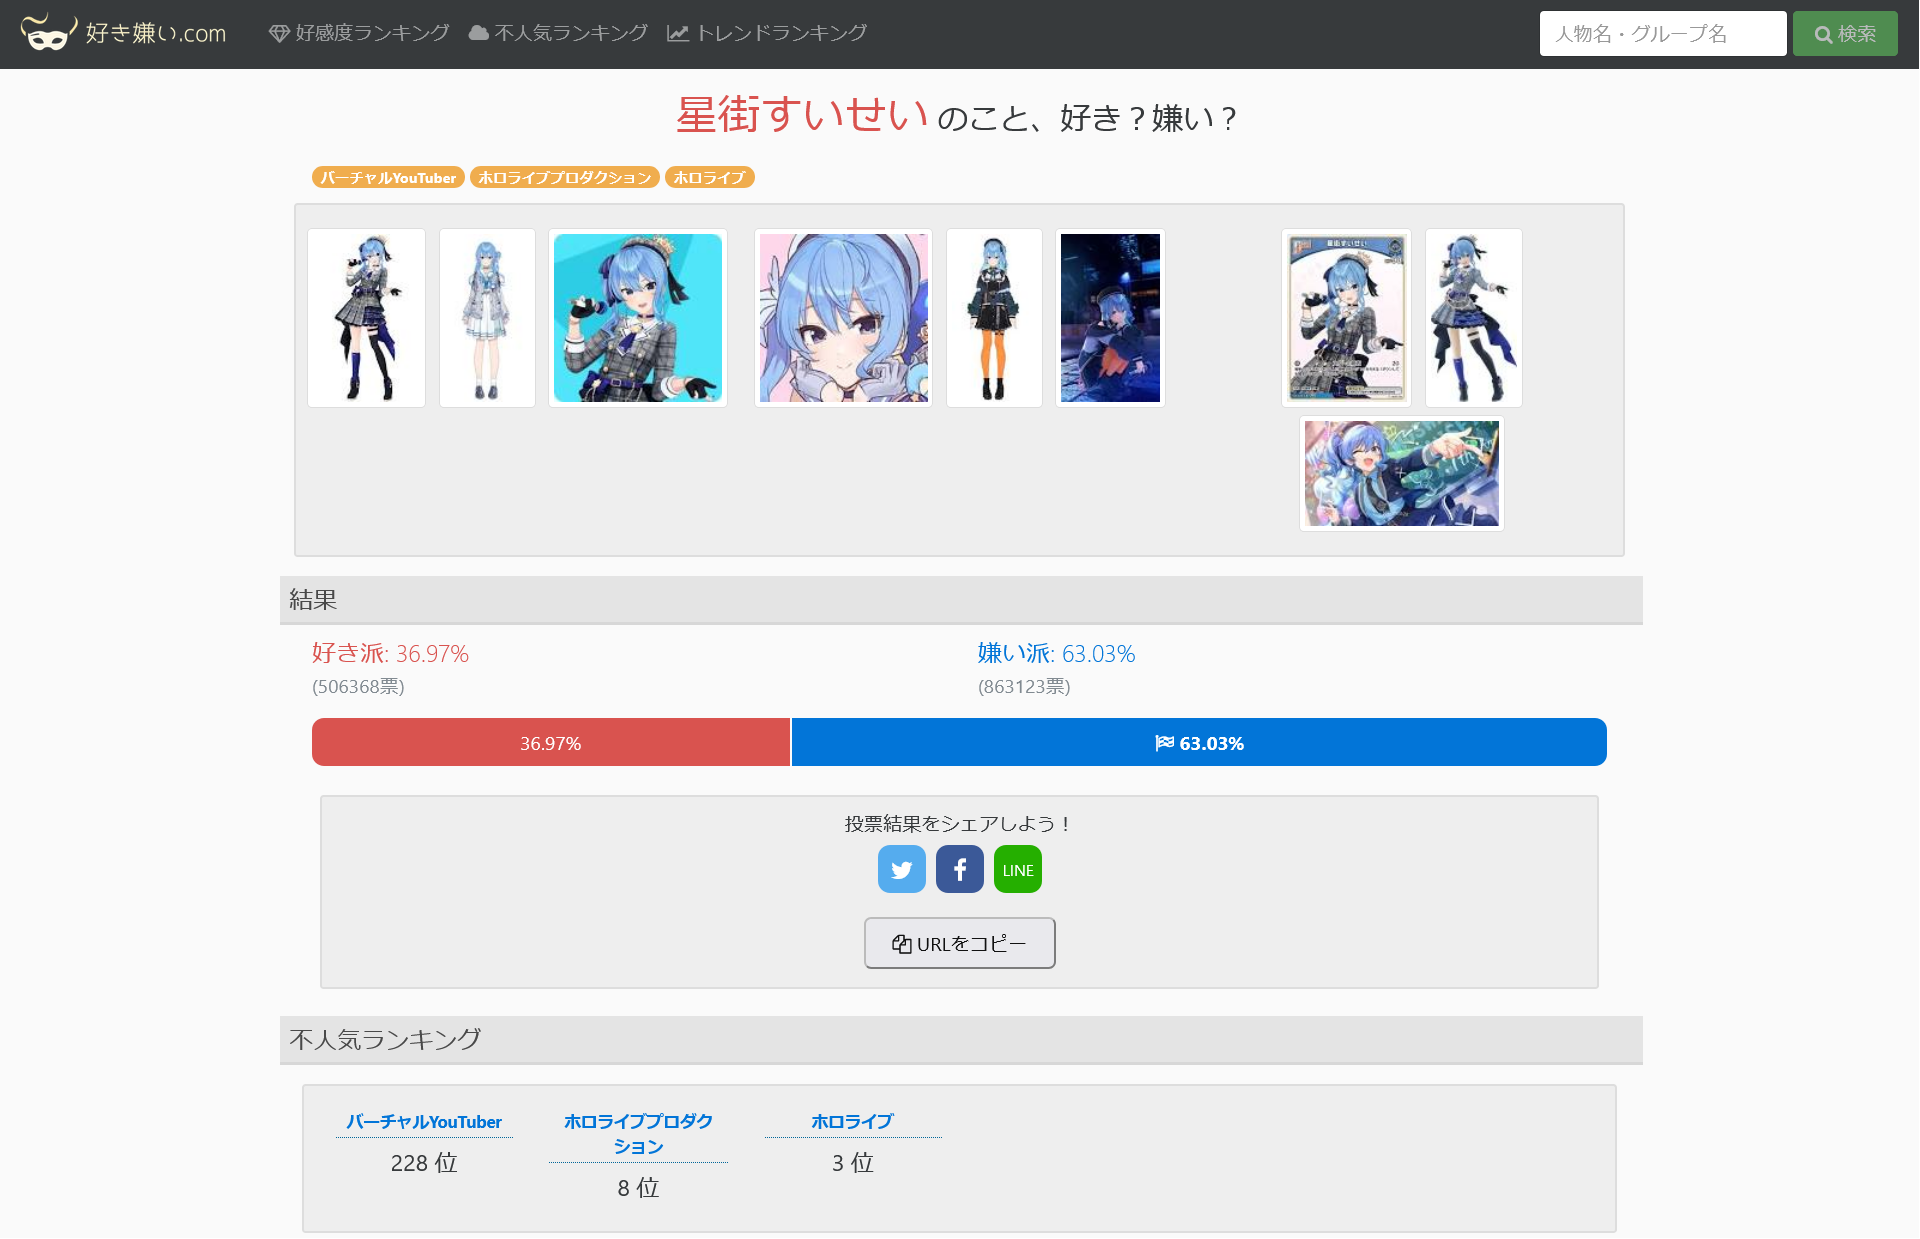Select the ホロライブプロダクション orange tag

[565, 177]
